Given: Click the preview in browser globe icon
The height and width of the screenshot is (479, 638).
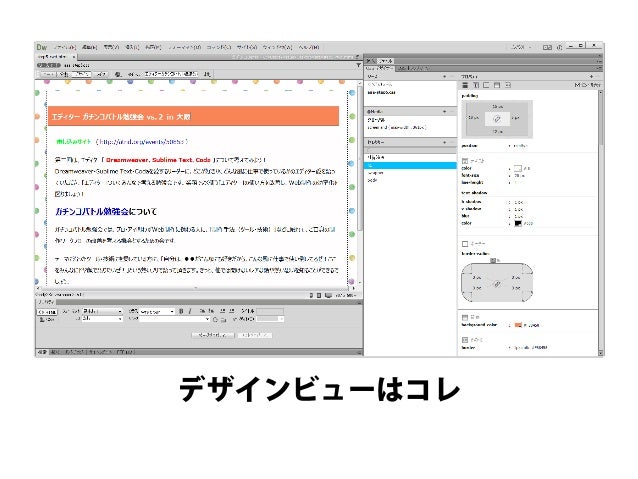Looking at the screenshot, I should coord(118,74).
